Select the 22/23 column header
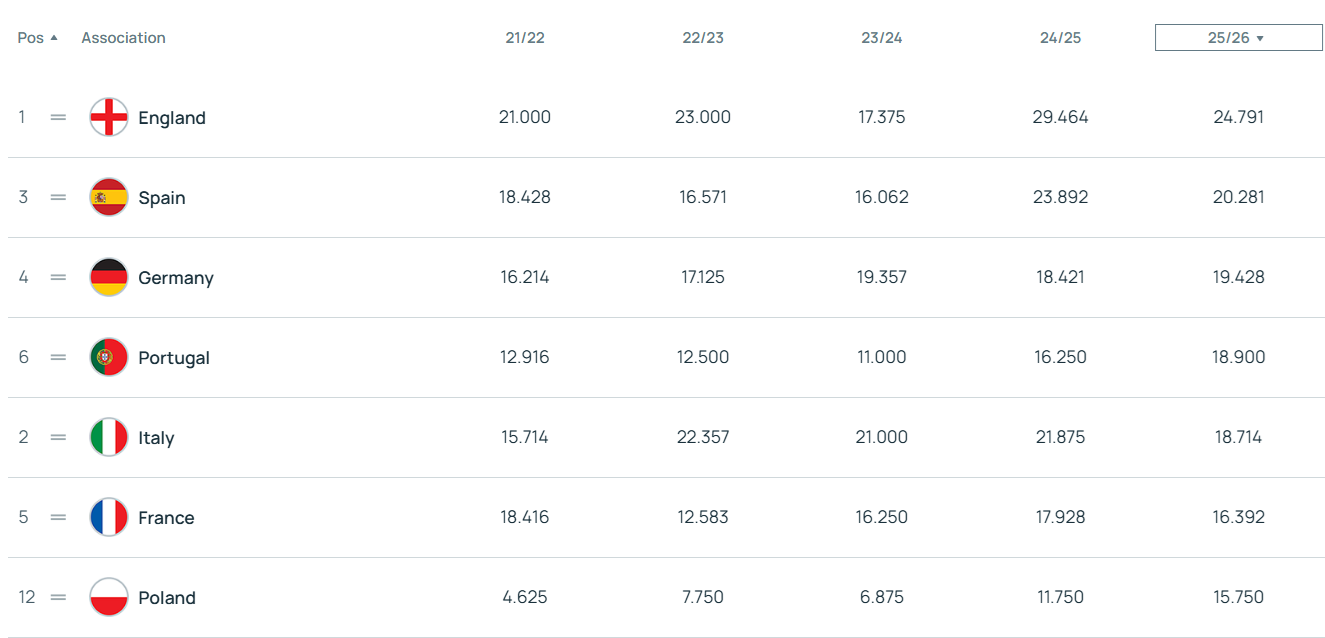 point(703,38)
